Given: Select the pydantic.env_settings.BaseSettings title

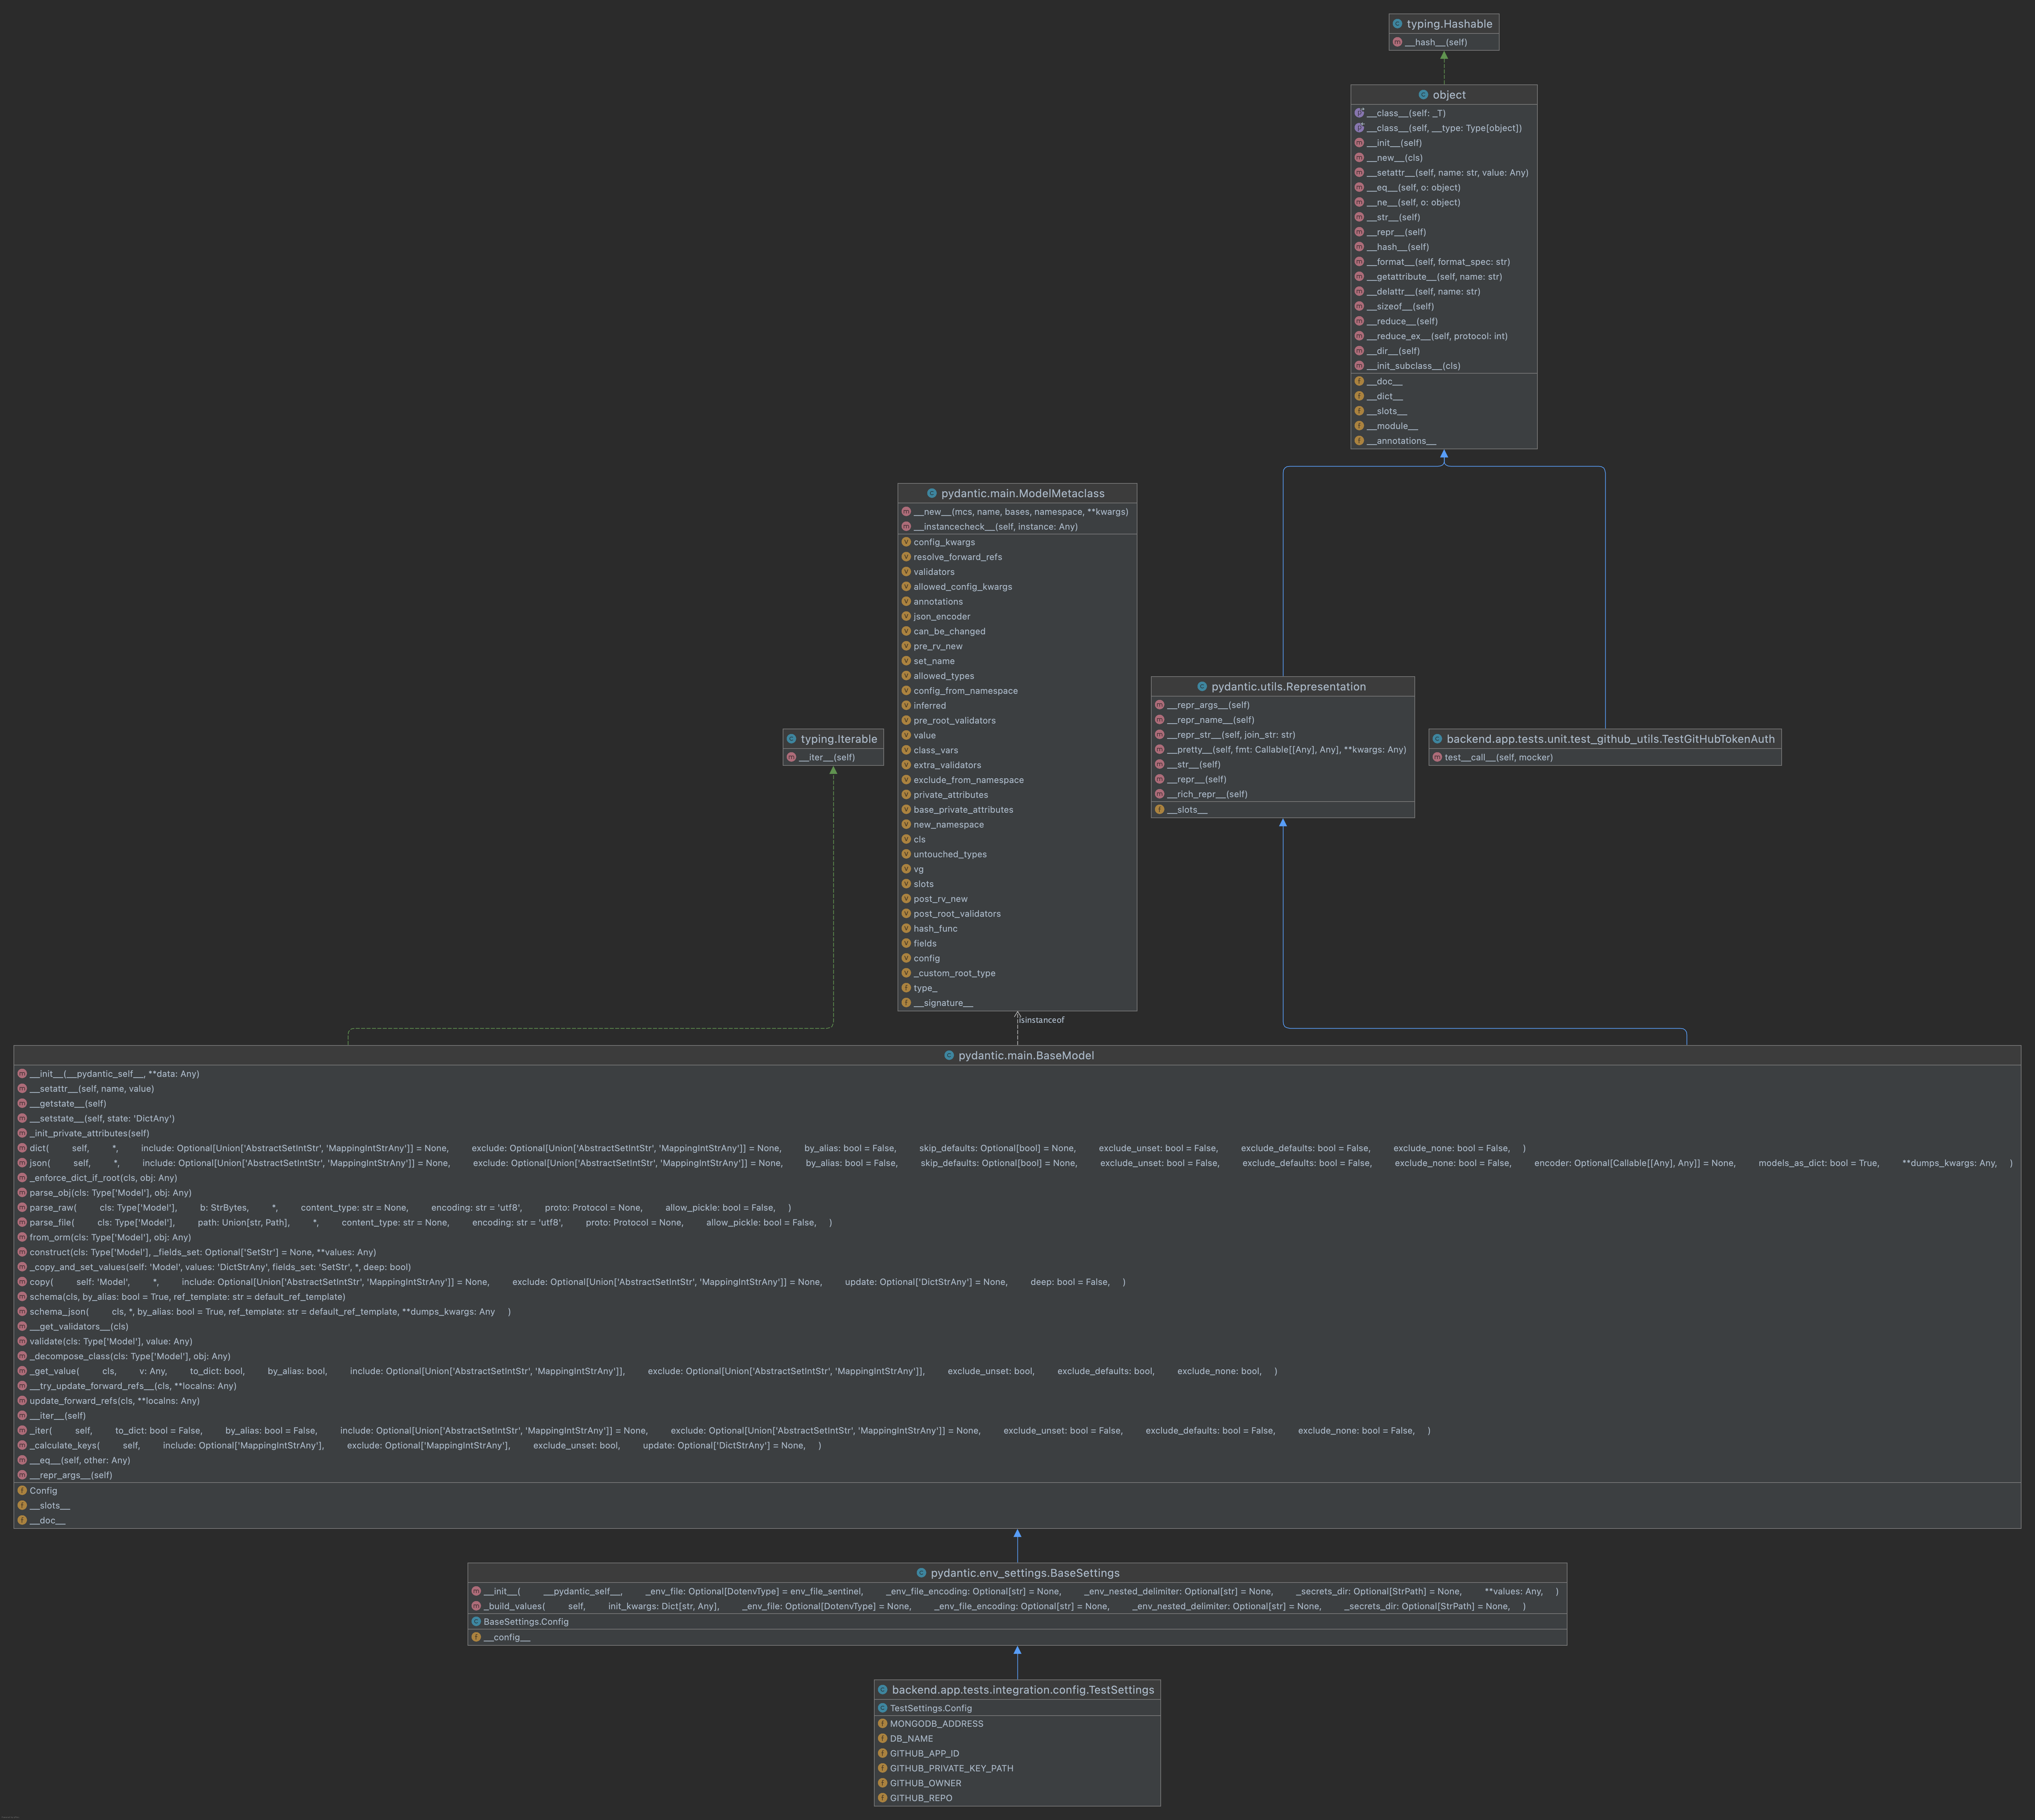Looking at the screenshot, I should click(x=1025, y=1573).
